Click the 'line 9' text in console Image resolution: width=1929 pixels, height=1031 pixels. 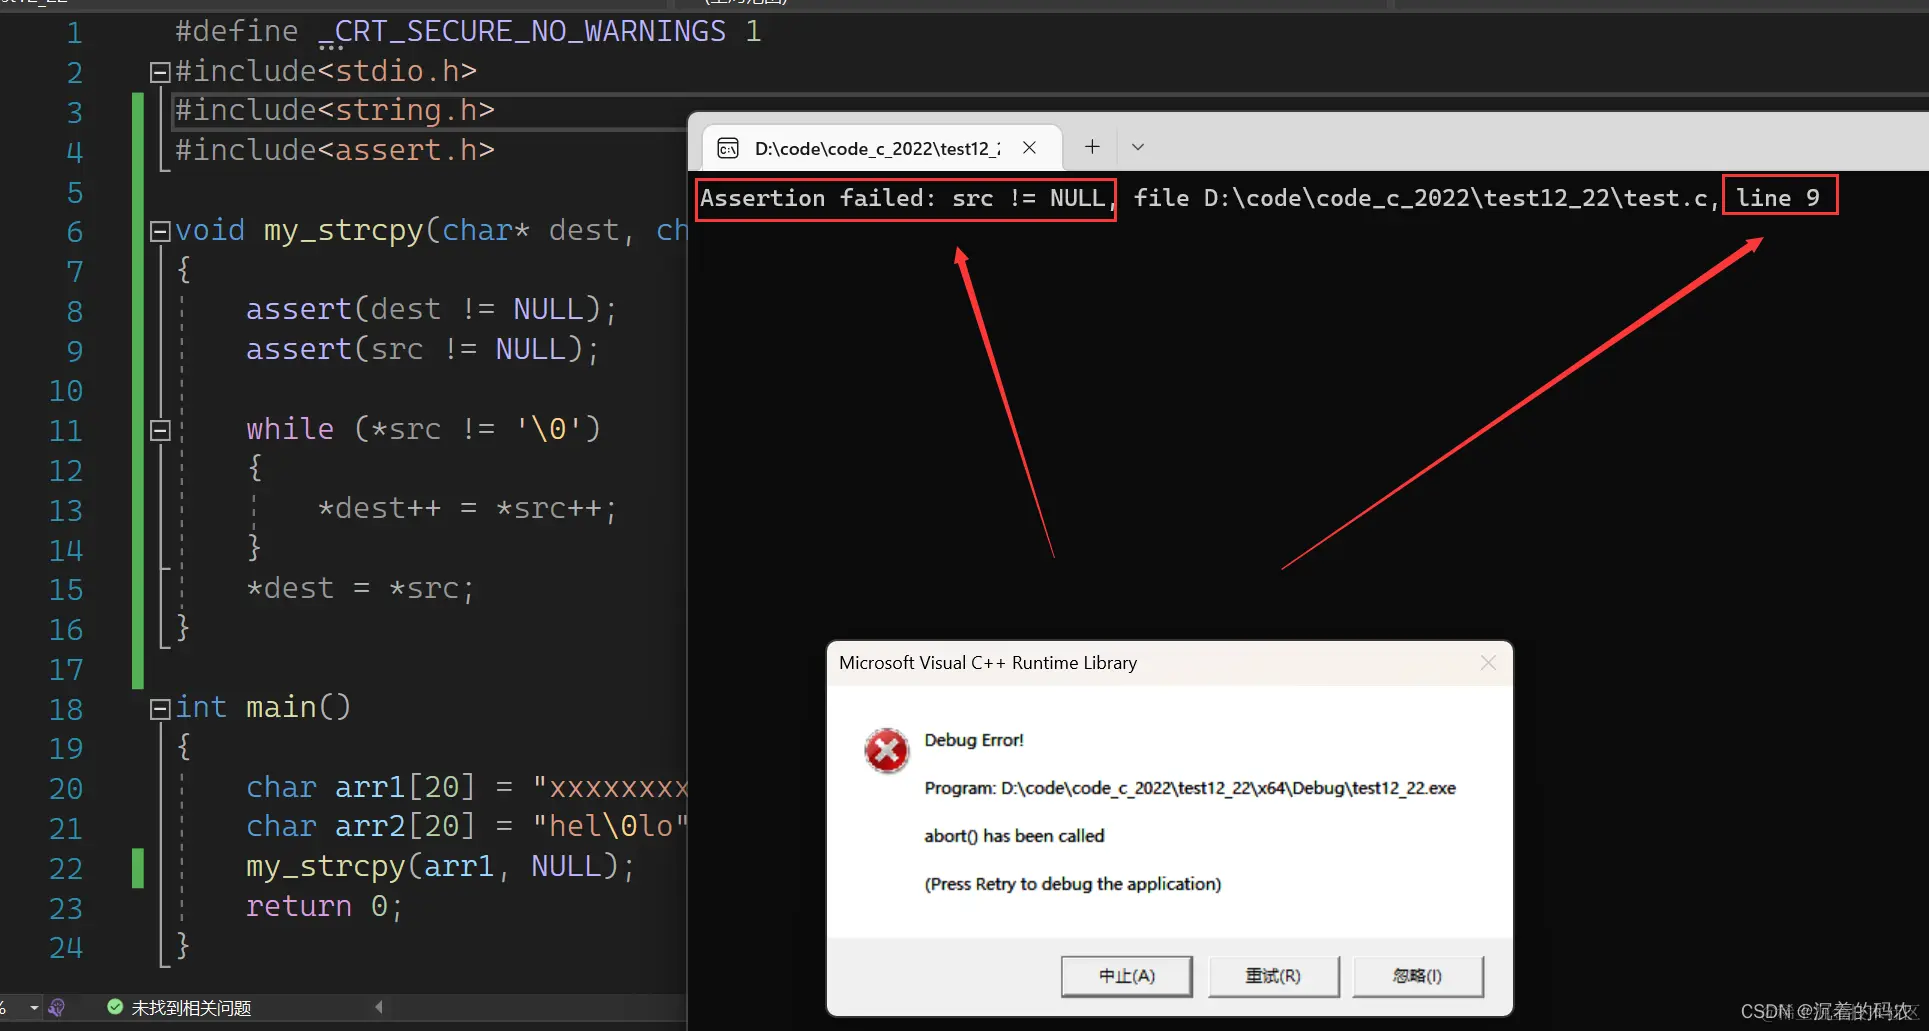(x=1778, y=198)
